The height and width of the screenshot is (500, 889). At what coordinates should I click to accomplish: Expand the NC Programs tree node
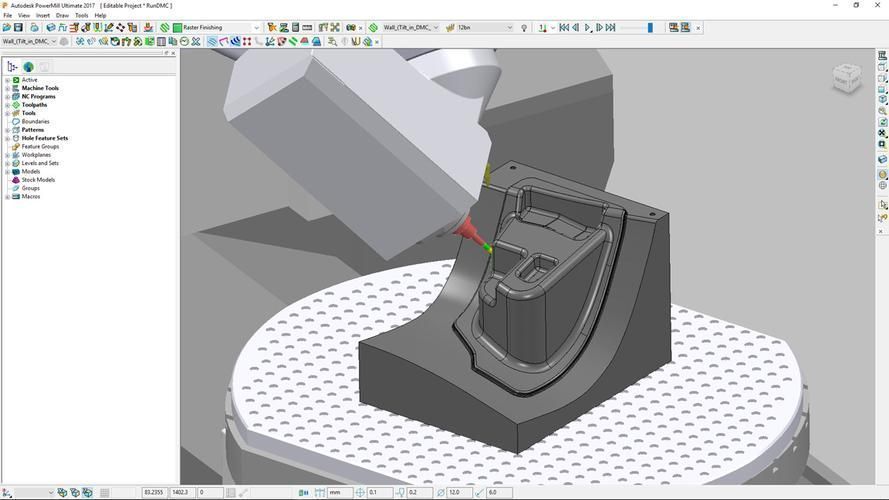tap(7, 97)
